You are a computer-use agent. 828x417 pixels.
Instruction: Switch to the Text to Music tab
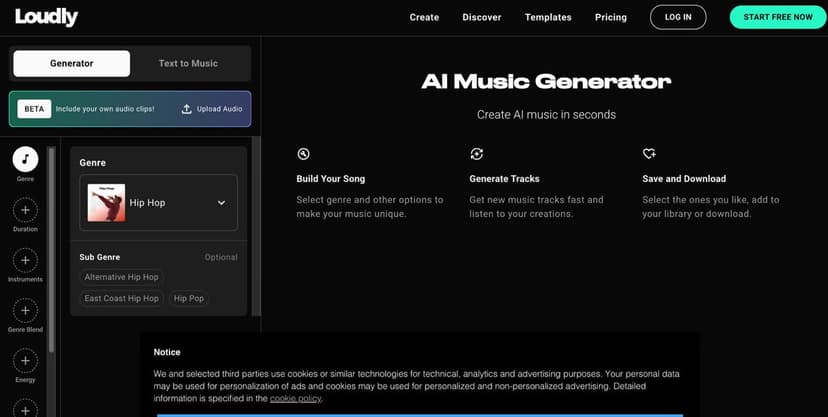188,63
